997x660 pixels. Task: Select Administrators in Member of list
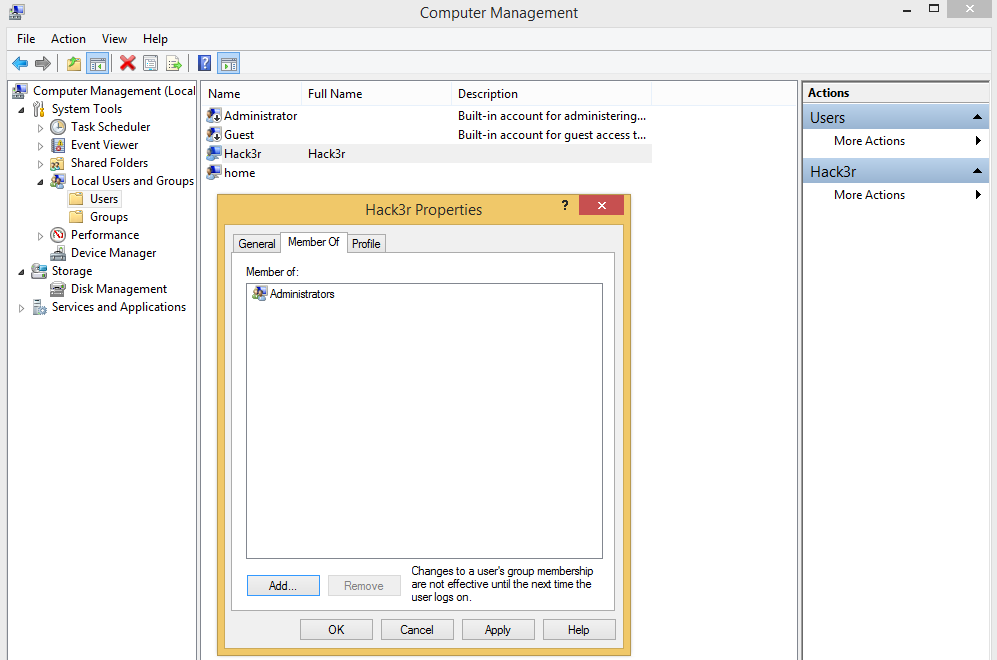(301, 294)
